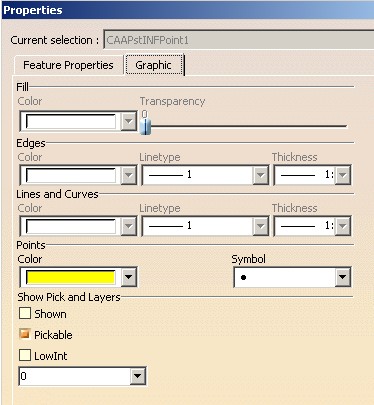The image size is (374, 405).
Task: Enable the Shown checkbox
Action: tap(25, 313)
